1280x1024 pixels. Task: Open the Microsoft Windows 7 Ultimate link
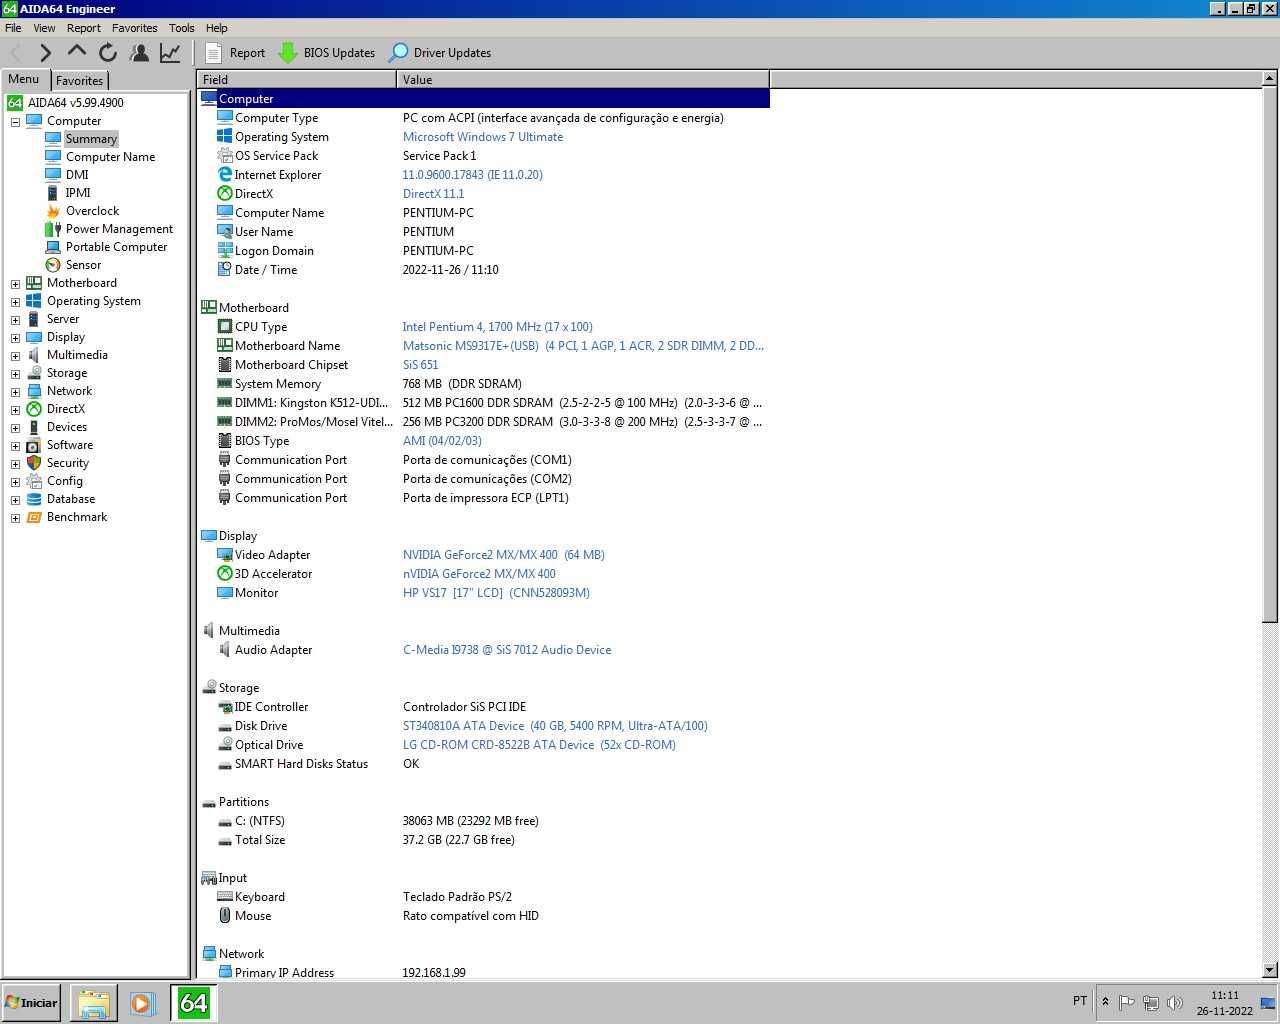(x=482, y=137)
